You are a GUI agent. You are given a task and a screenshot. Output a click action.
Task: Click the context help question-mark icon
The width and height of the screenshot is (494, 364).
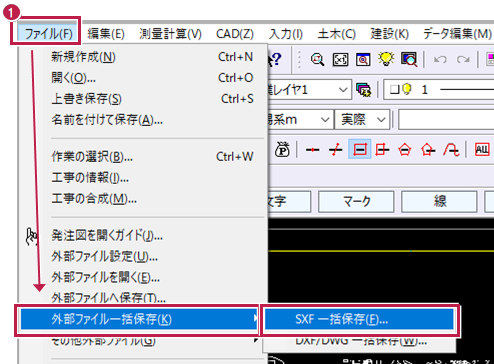coord(275,60)
